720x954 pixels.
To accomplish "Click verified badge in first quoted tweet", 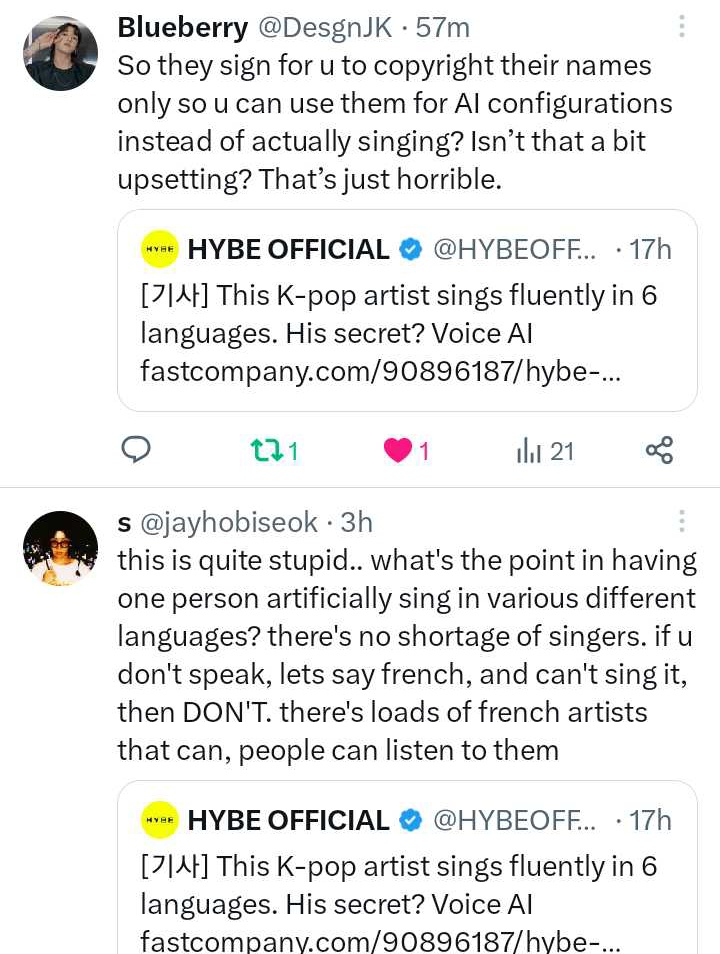I will tap(411, 250).
